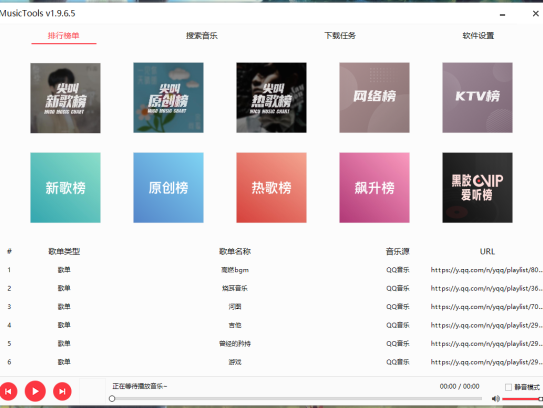Click QQ音乐 source in row 3

point(398,307)
